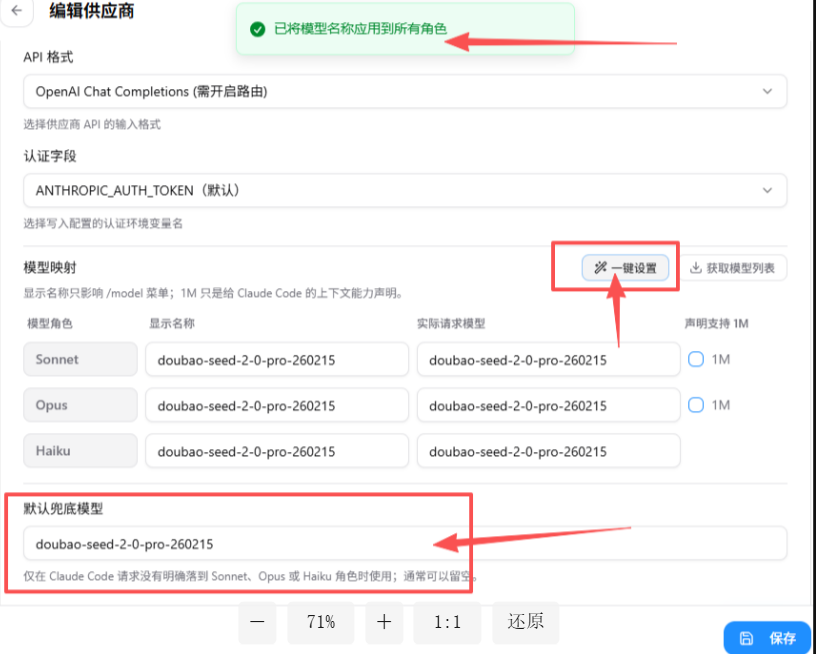The image size is (816, 654).
Task: Go back with the left arrow button
Action: [17, 10]
